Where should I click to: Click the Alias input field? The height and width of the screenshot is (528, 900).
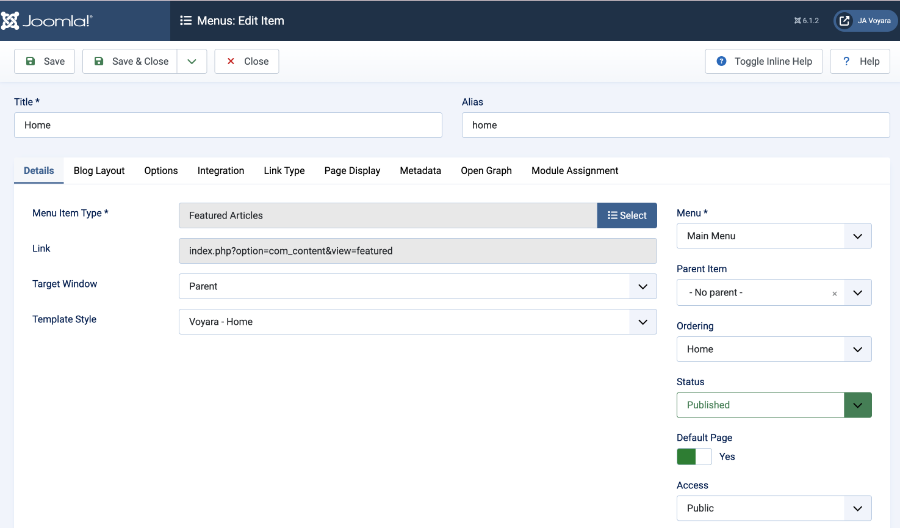click(676, 125)
